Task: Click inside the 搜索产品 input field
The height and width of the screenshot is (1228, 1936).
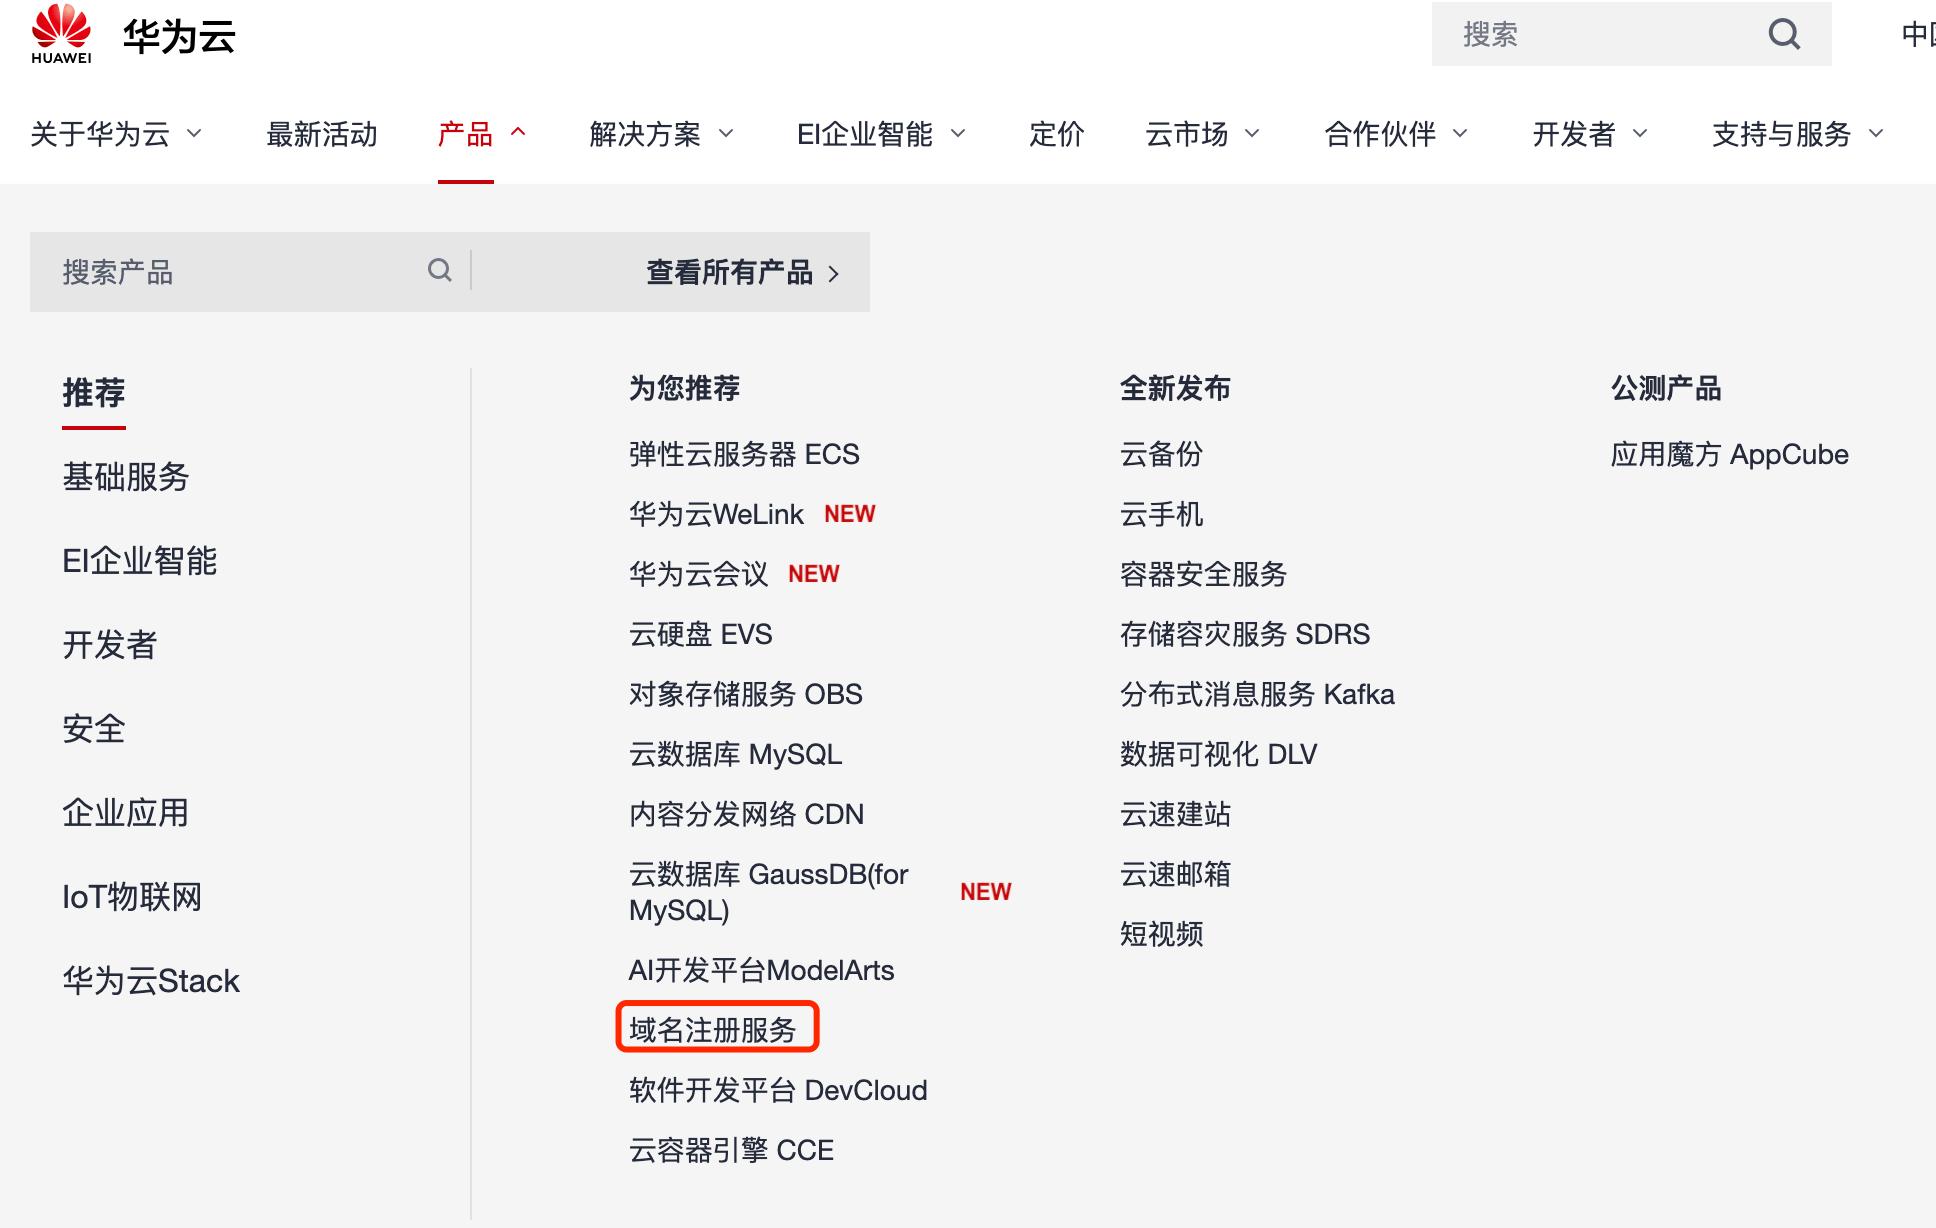Action: (x=200, y=270)
